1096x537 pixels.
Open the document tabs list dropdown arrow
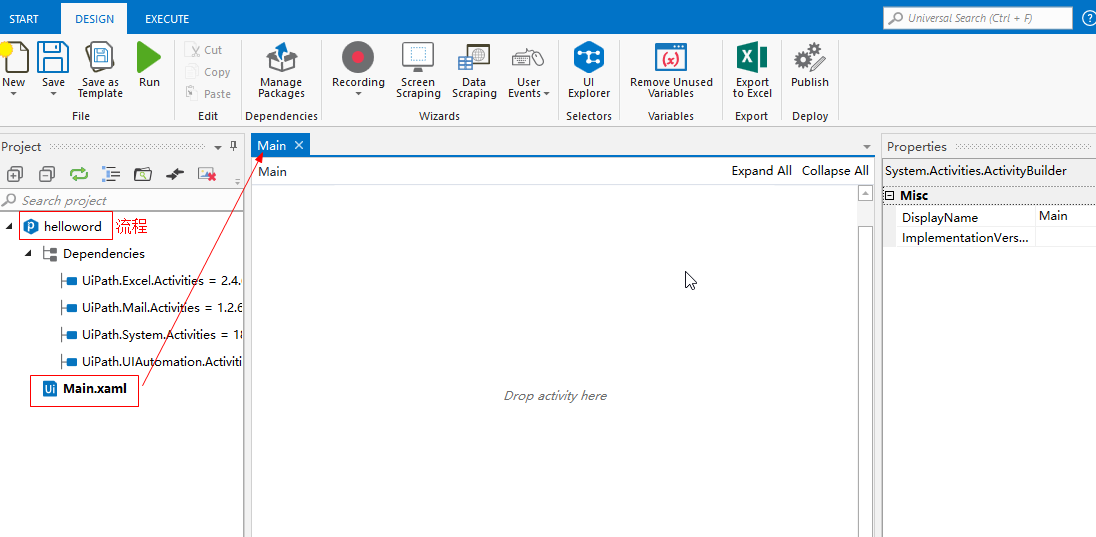tap(867, 147)
